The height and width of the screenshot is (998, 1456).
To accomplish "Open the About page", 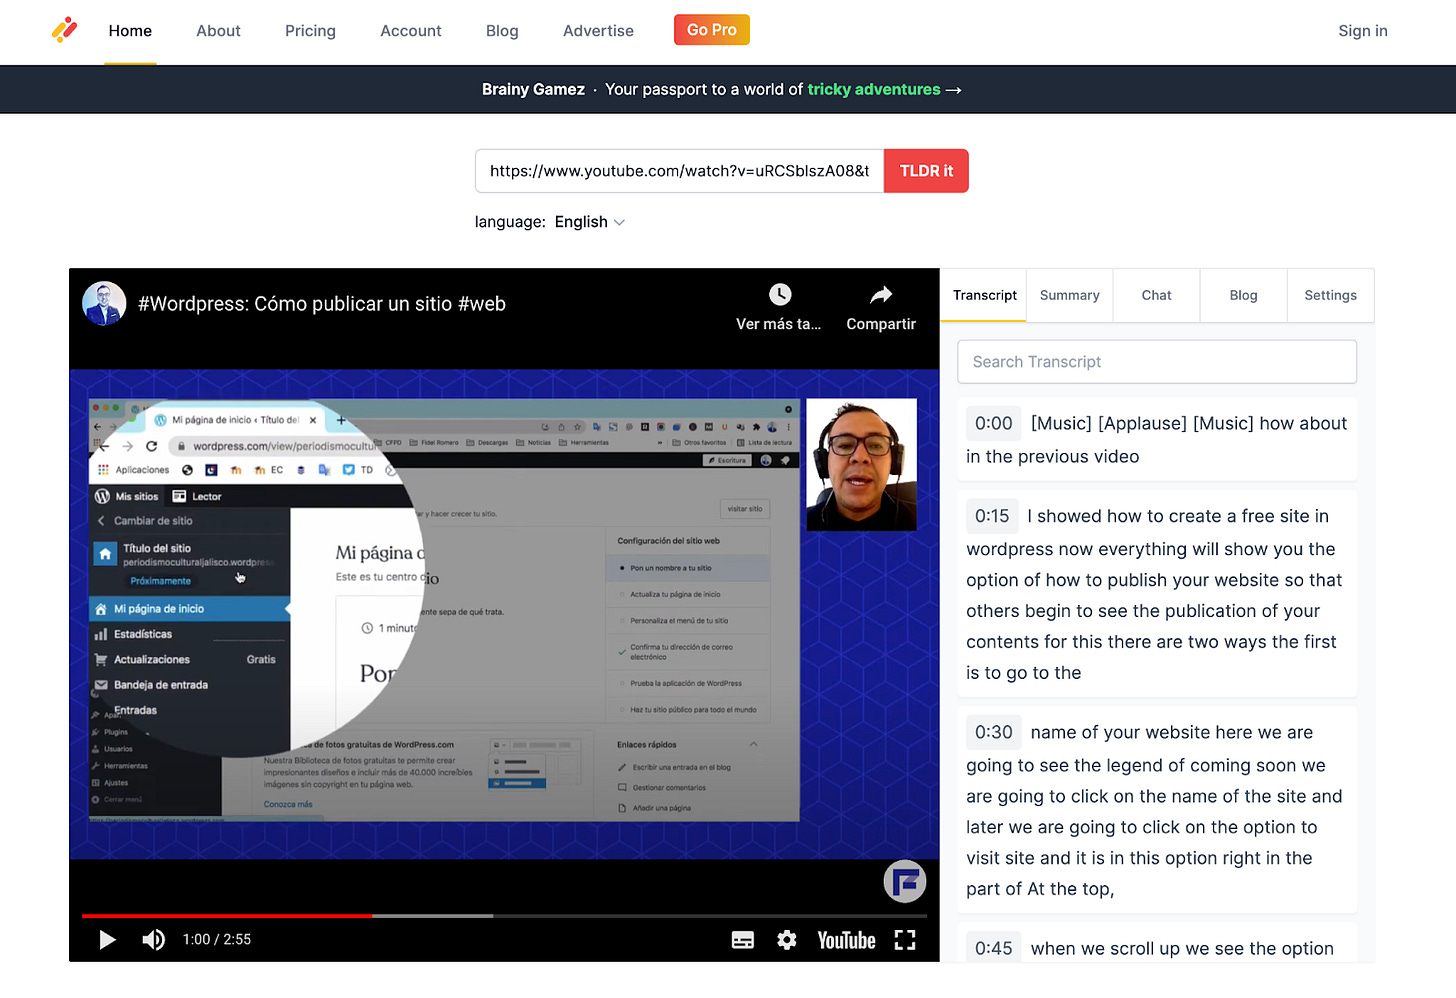I will [x=218, y=31].
